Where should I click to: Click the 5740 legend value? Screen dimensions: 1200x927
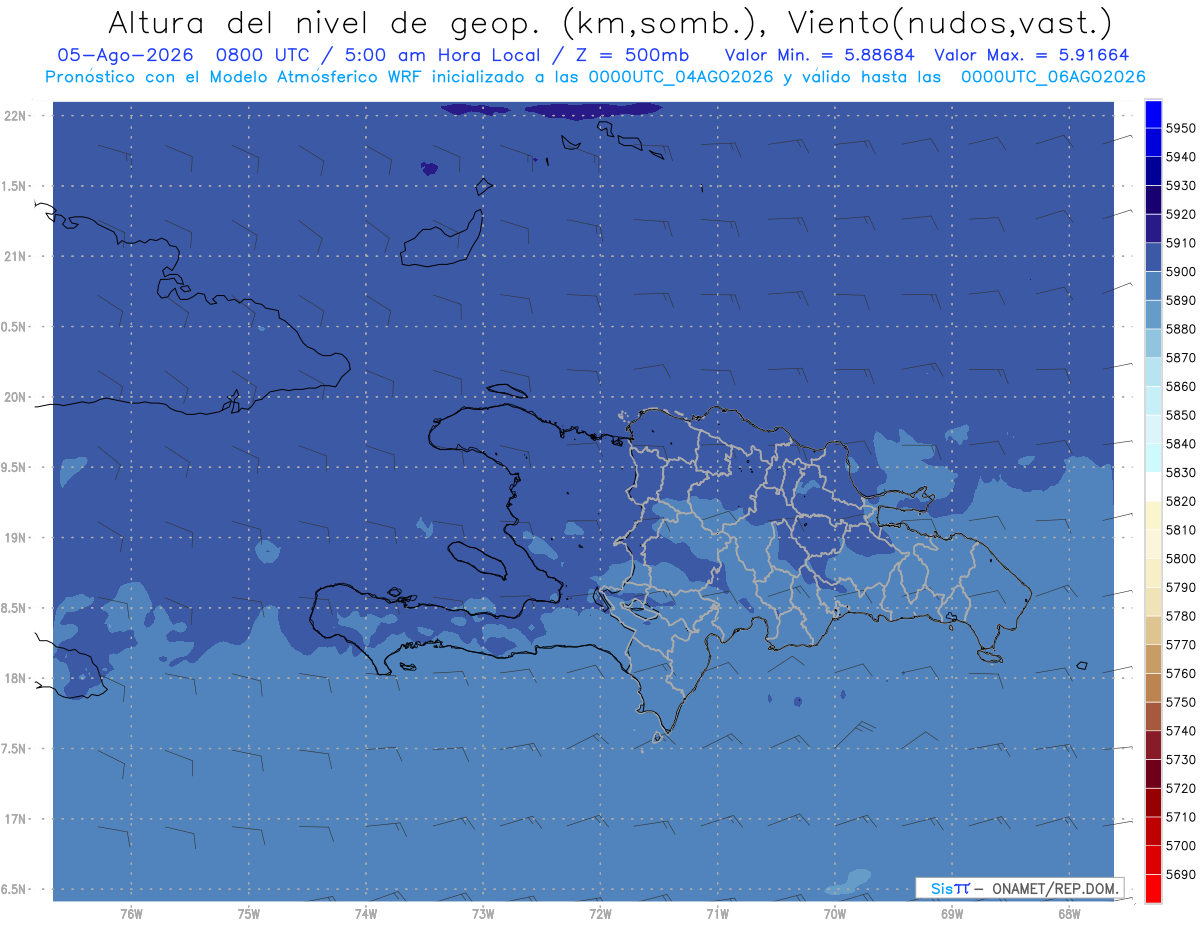point(1181,731)
